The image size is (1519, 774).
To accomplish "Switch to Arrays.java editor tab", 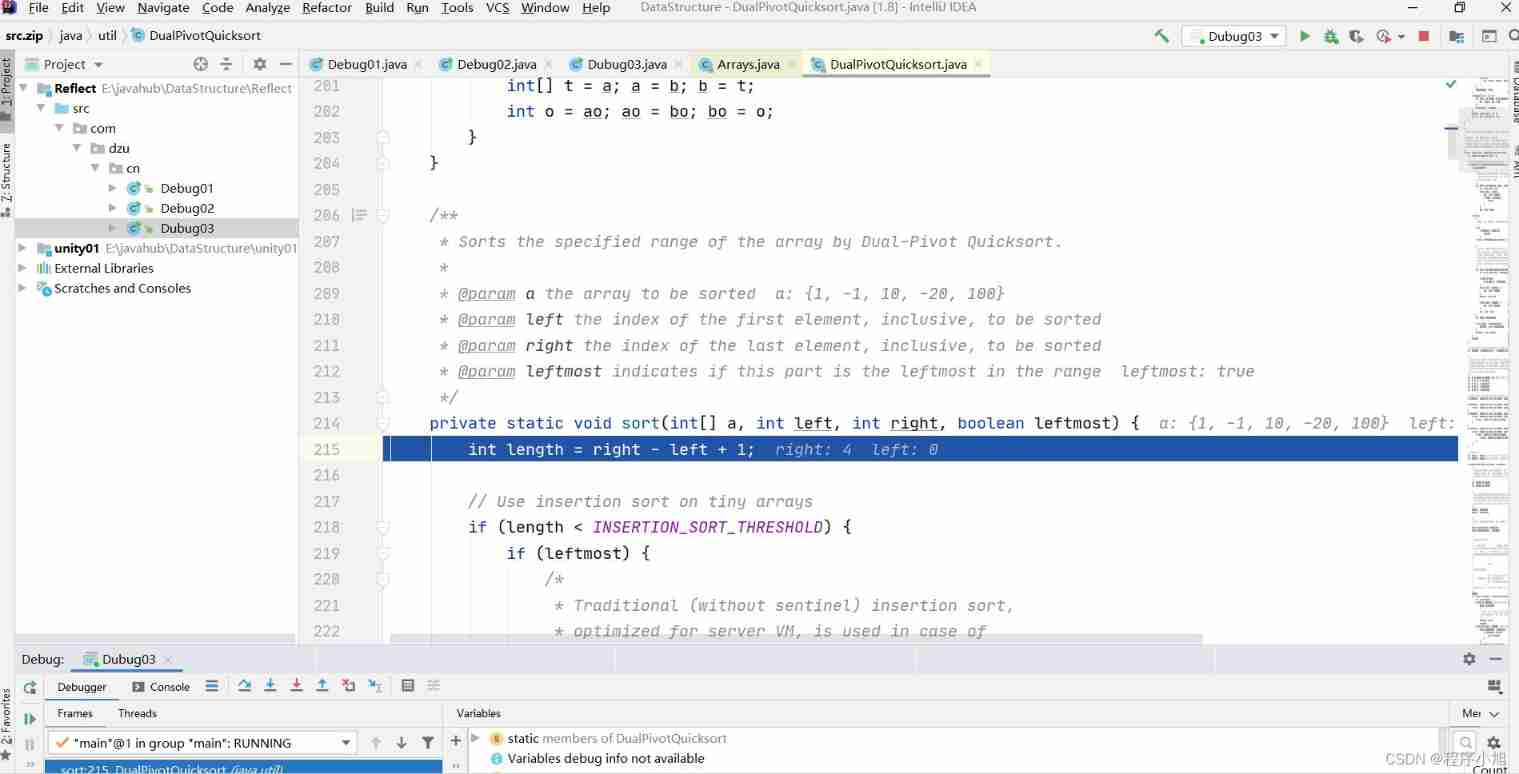I will click(x=748, y=64).
